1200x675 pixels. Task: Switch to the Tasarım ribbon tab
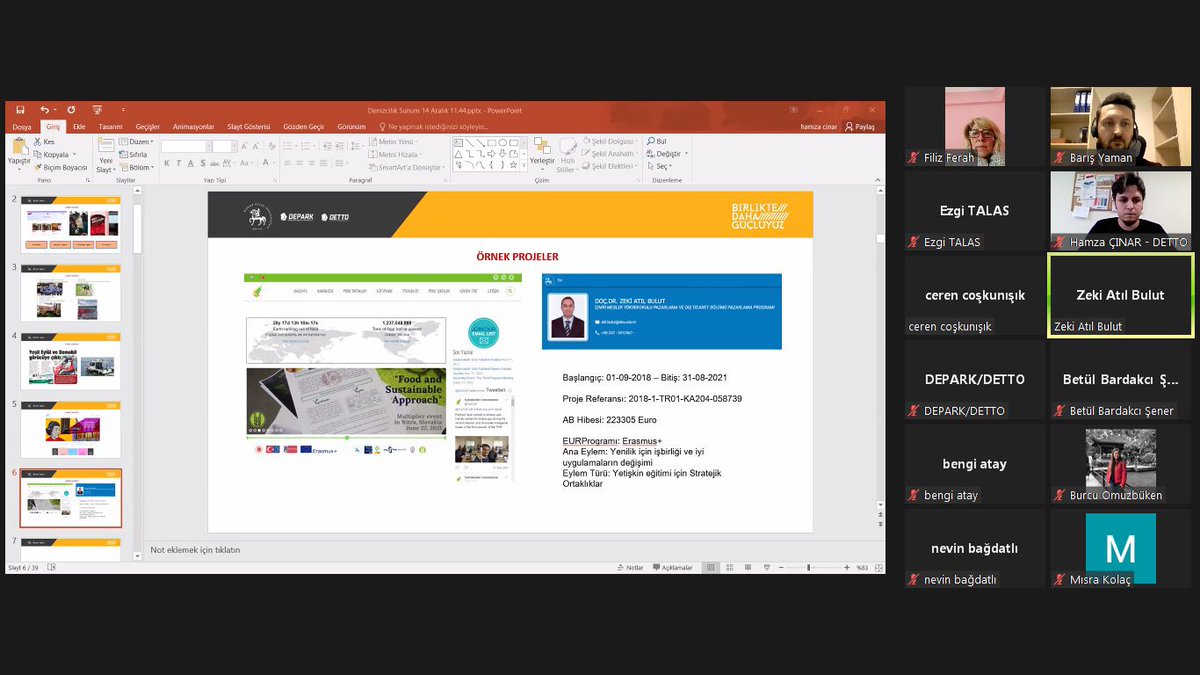tap(110, 127)
